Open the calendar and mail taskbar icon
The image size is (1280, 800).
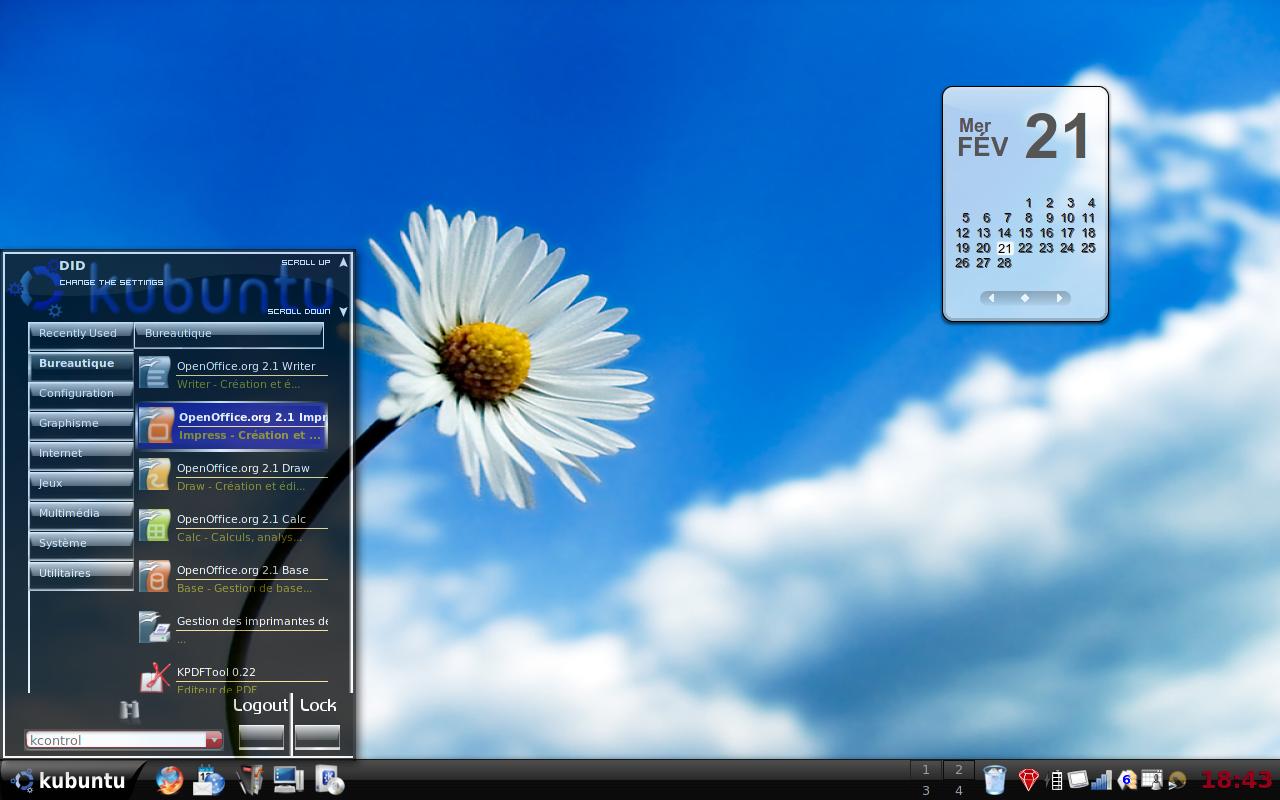click(x=209, y=780)
